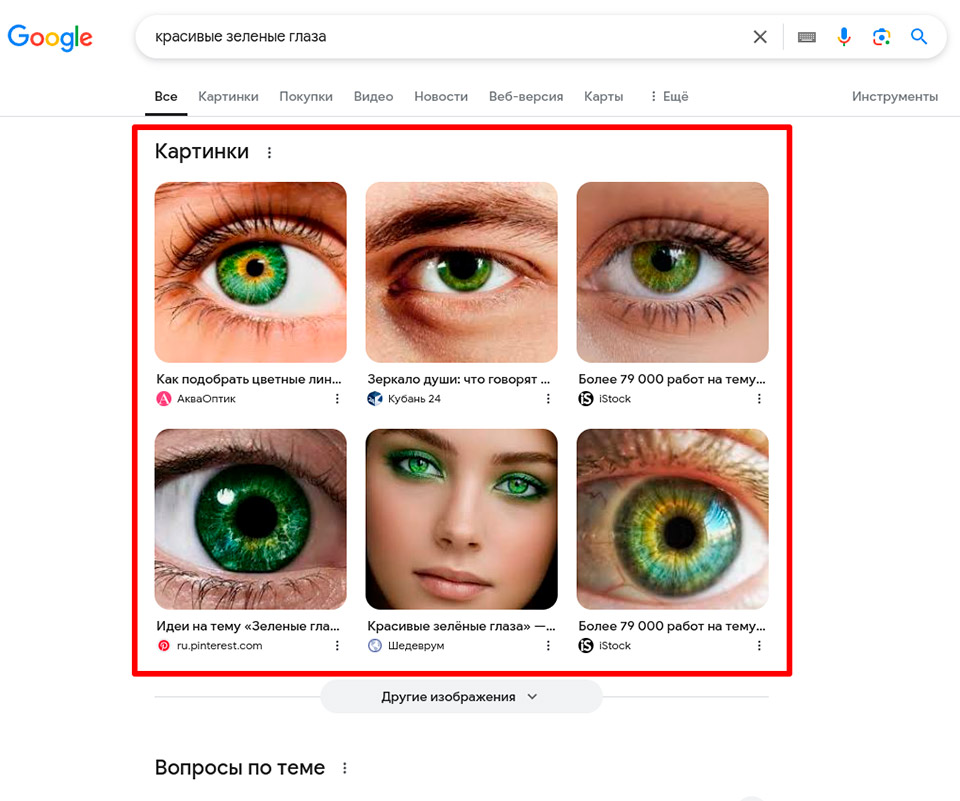Image resolution: width=960 pixels, height=801 pixels.
Task: Submit search with magnifying glass icon
Action: (x=918, y=37)
